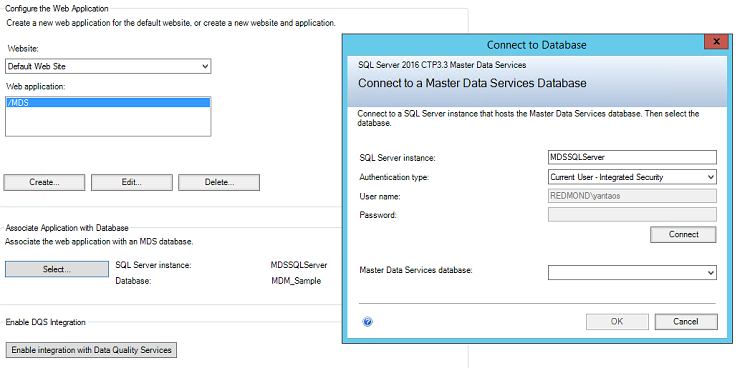
Task: Click the Connect to Database title bar
Action: [x=537, y=45]
